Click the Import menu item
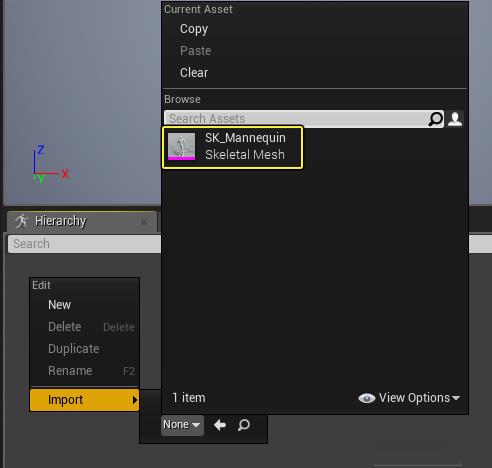492x468 pixels. coord(84,400)
